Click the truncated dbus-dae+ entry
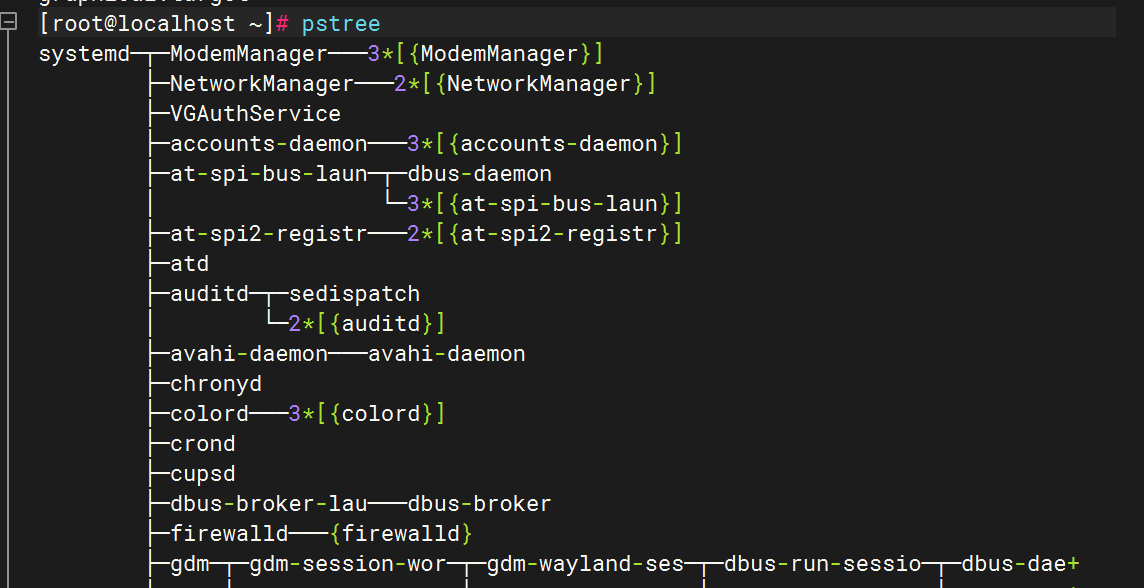 [x=1021, y=564]
